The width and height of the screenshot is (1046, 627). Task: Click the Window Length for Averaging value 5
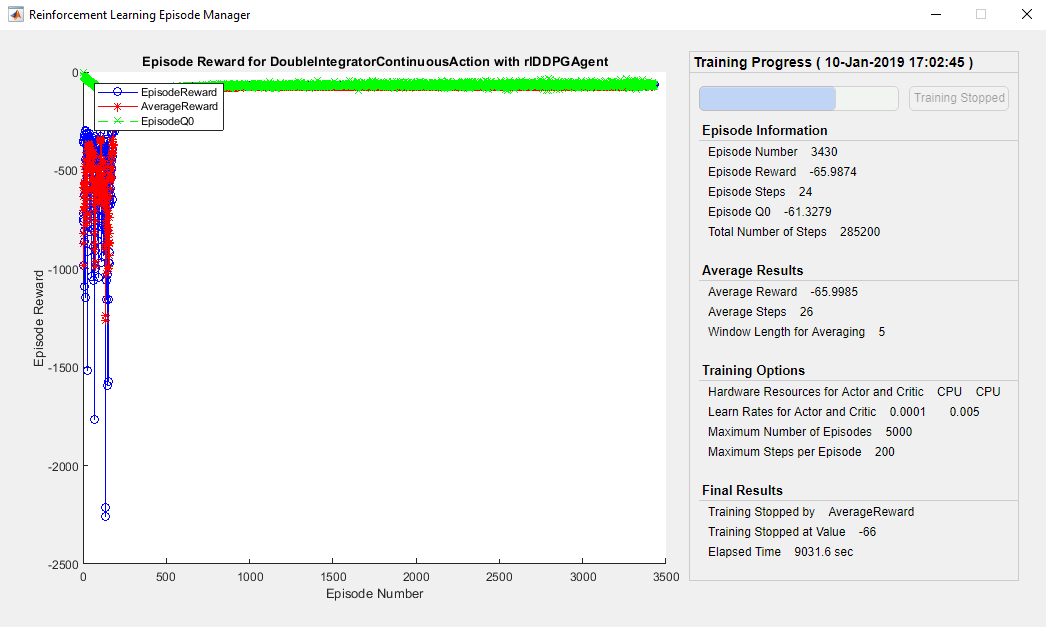(881, 332)
